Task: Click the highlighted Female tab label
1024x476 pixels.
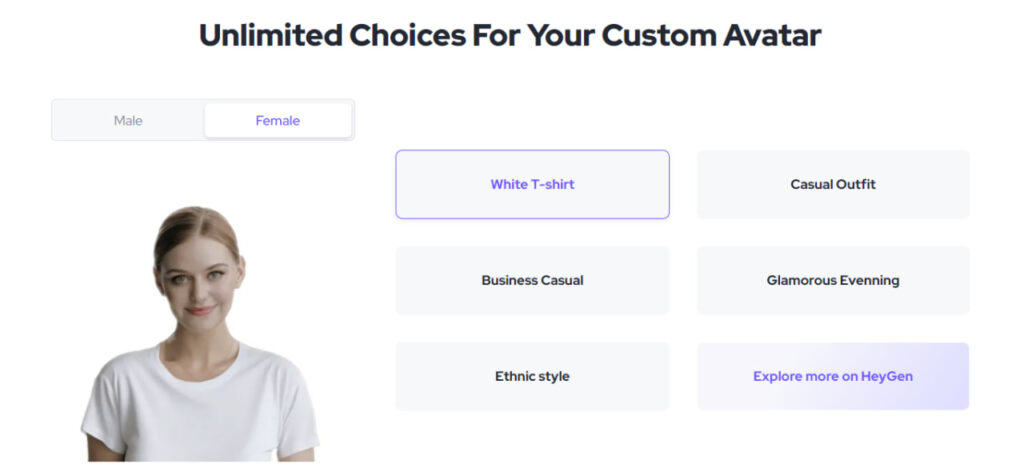Action: 278,120
